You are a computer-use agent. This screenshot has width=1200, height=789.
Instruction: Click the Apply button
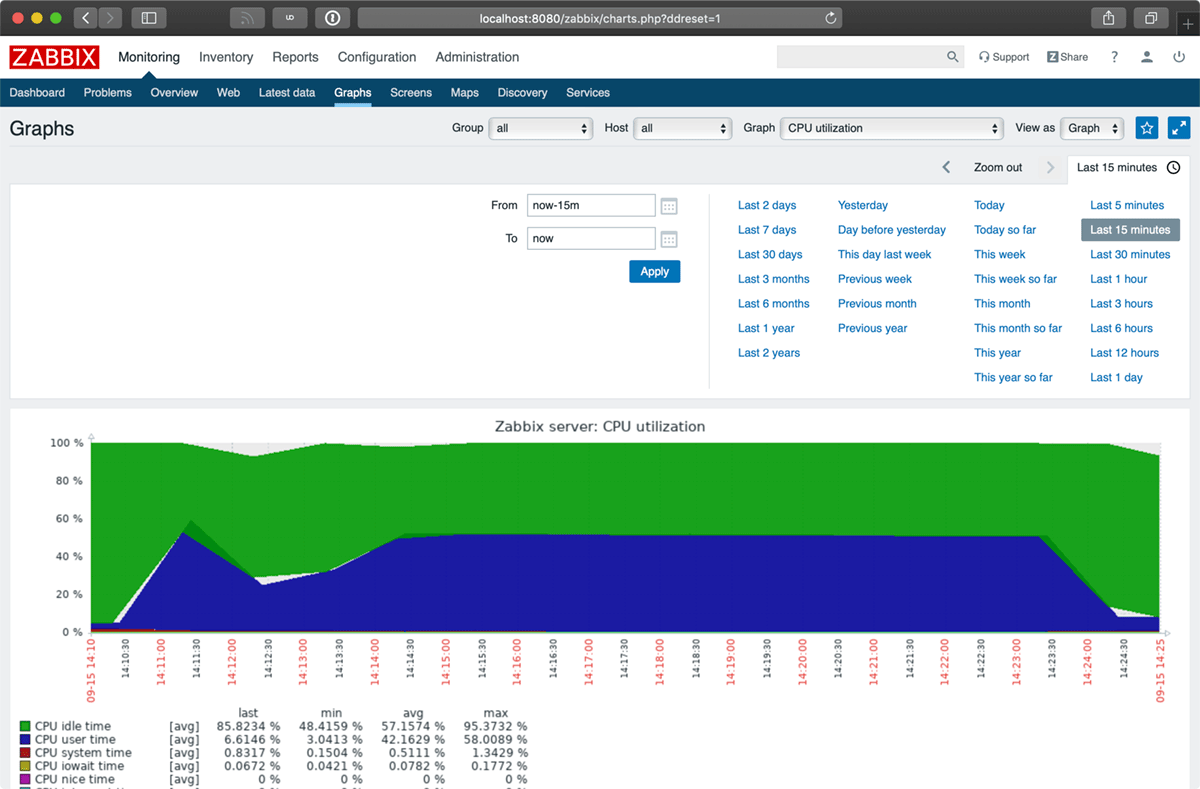point(655,271)
